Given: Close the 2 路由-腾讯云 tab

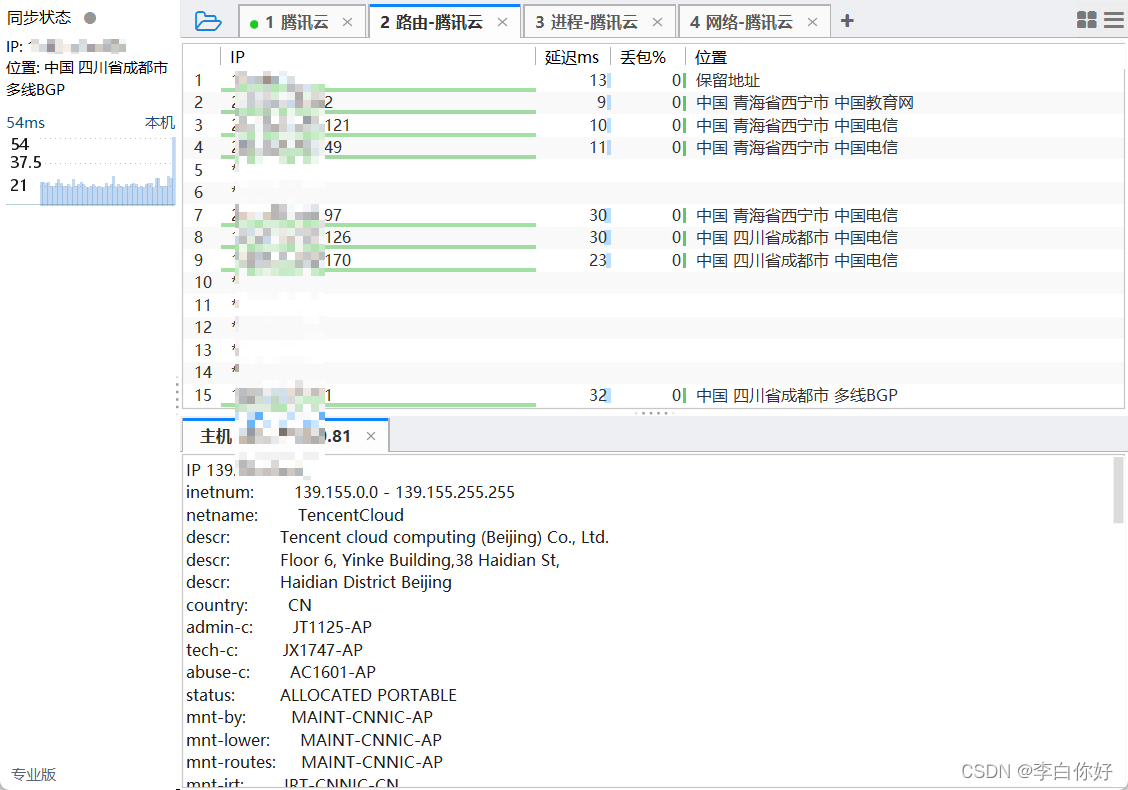Looking at the screenshot, I should click(502, 22).
